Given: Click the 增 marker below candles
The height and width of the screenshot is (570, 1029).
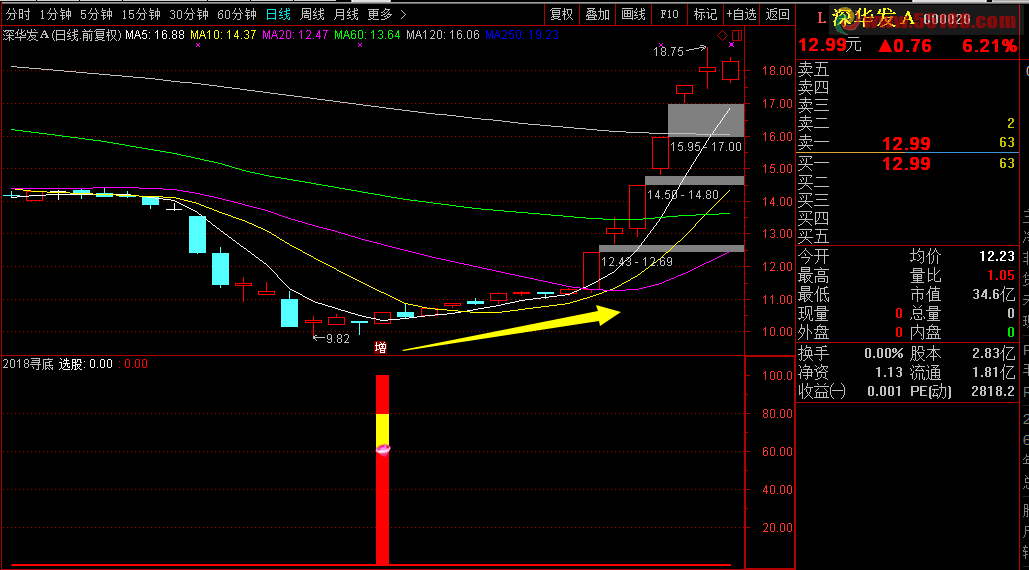Looking at the screenshot, I should pyautogui.click(x=380, y=348).
